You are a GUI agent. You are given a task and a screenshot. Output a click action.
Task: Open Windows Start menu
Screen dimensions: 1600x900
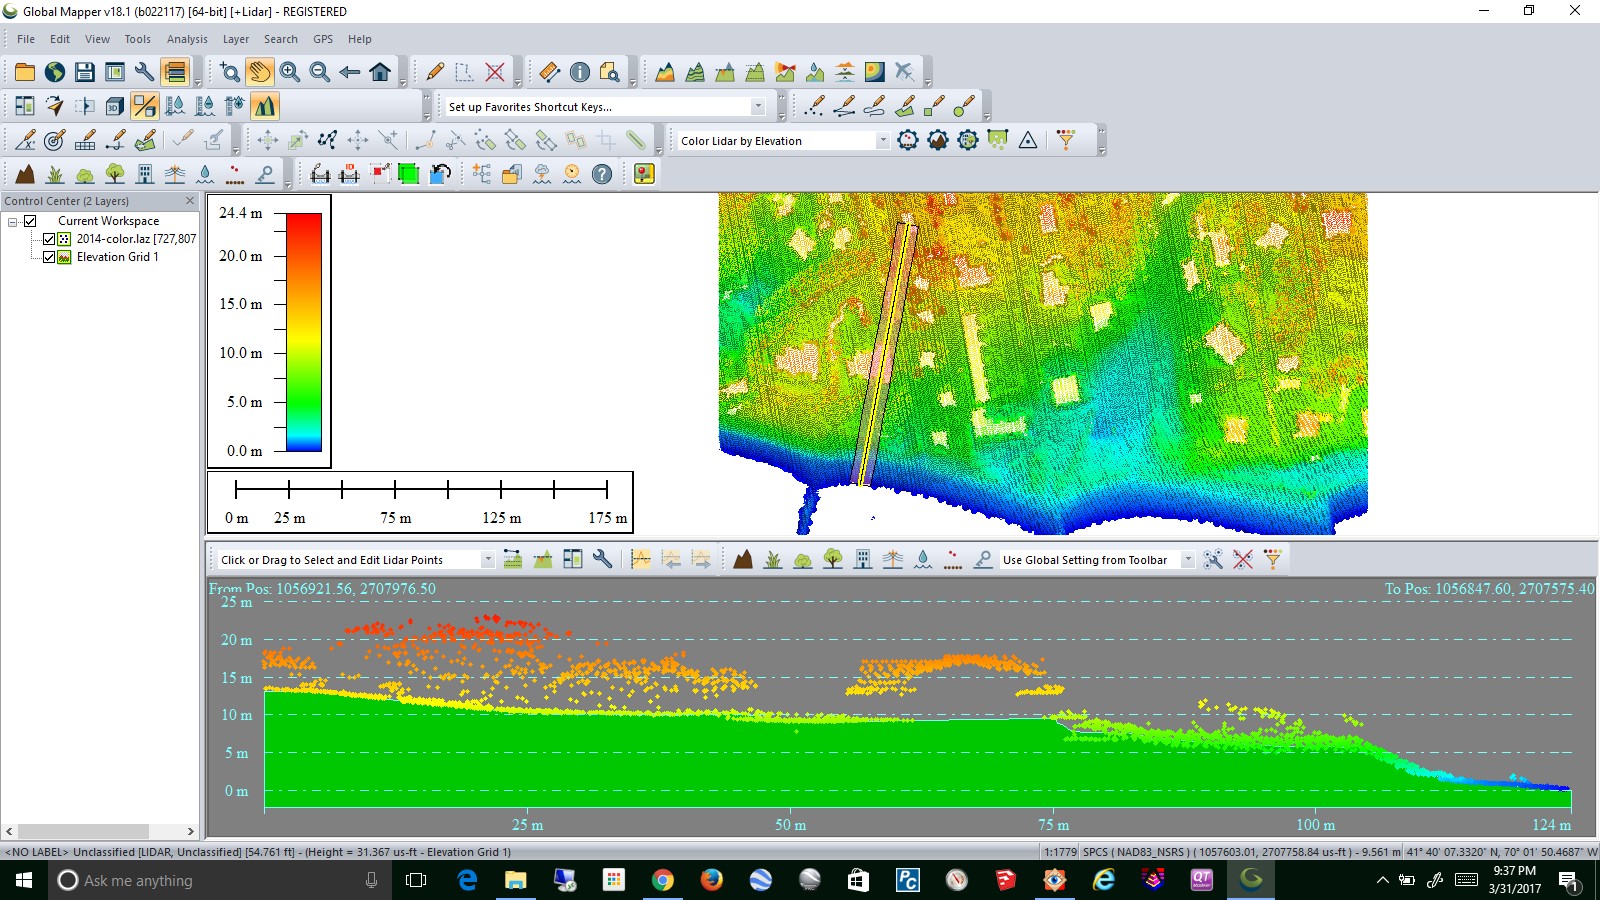pyautogui.click(x=24, y=880)
